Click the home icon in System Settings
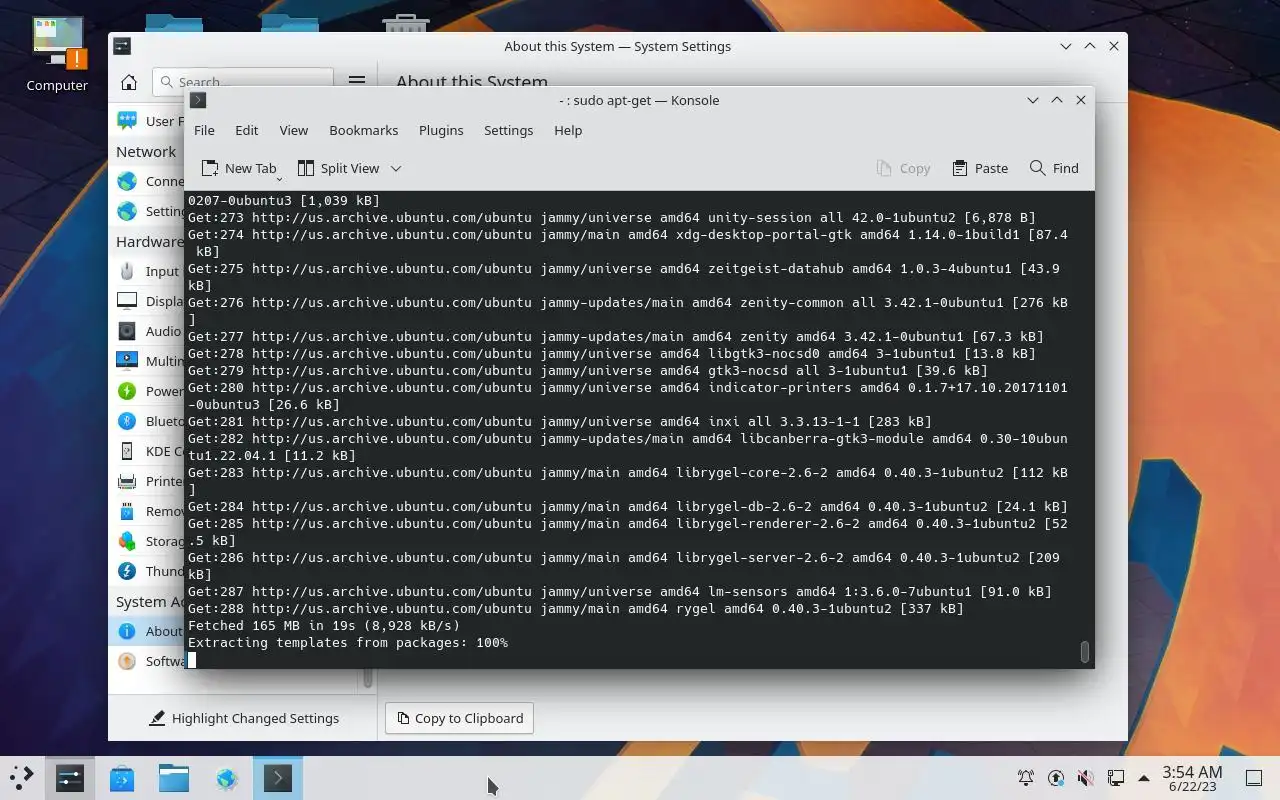Screen dimensions: 1280x800 coord(129,82)
